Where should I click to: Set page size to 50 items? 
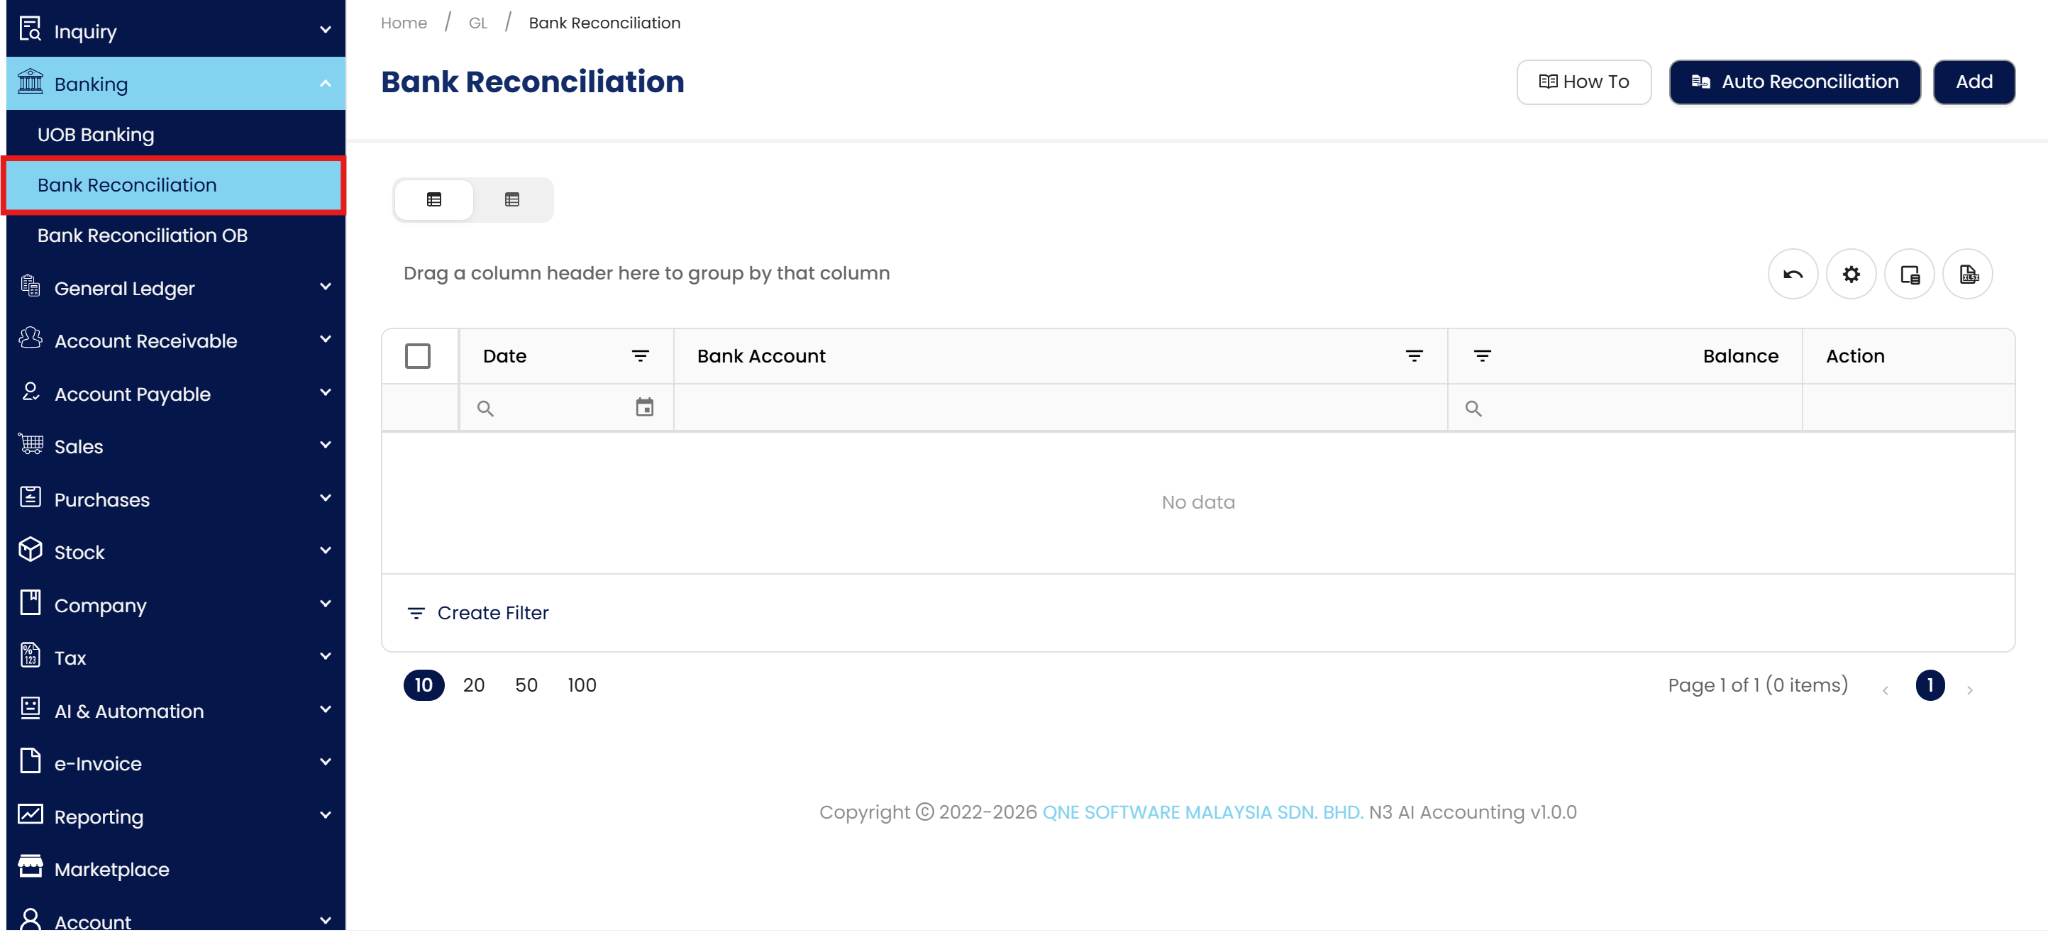pyautogui.click(x=526, y=685)
